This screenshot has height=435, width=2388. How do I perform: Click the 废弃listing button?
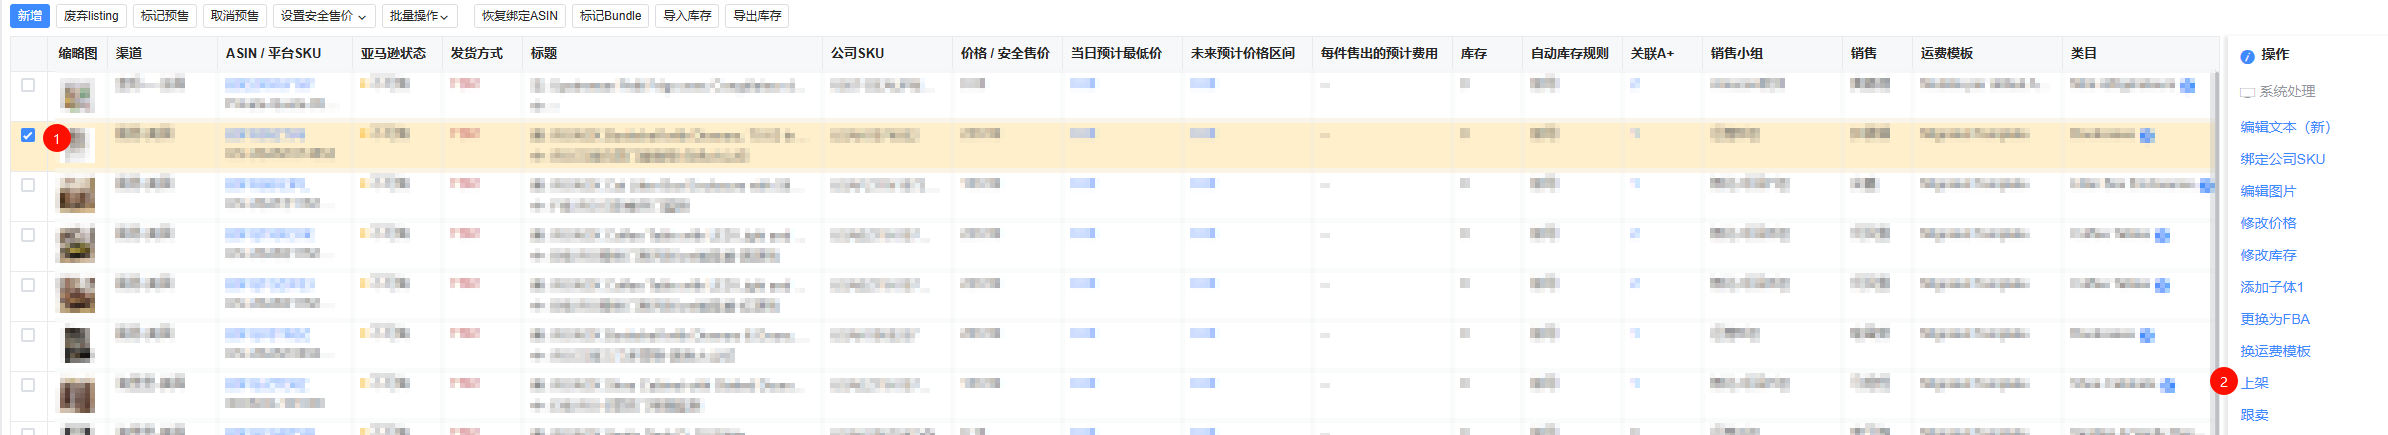[x=91, y=16]
